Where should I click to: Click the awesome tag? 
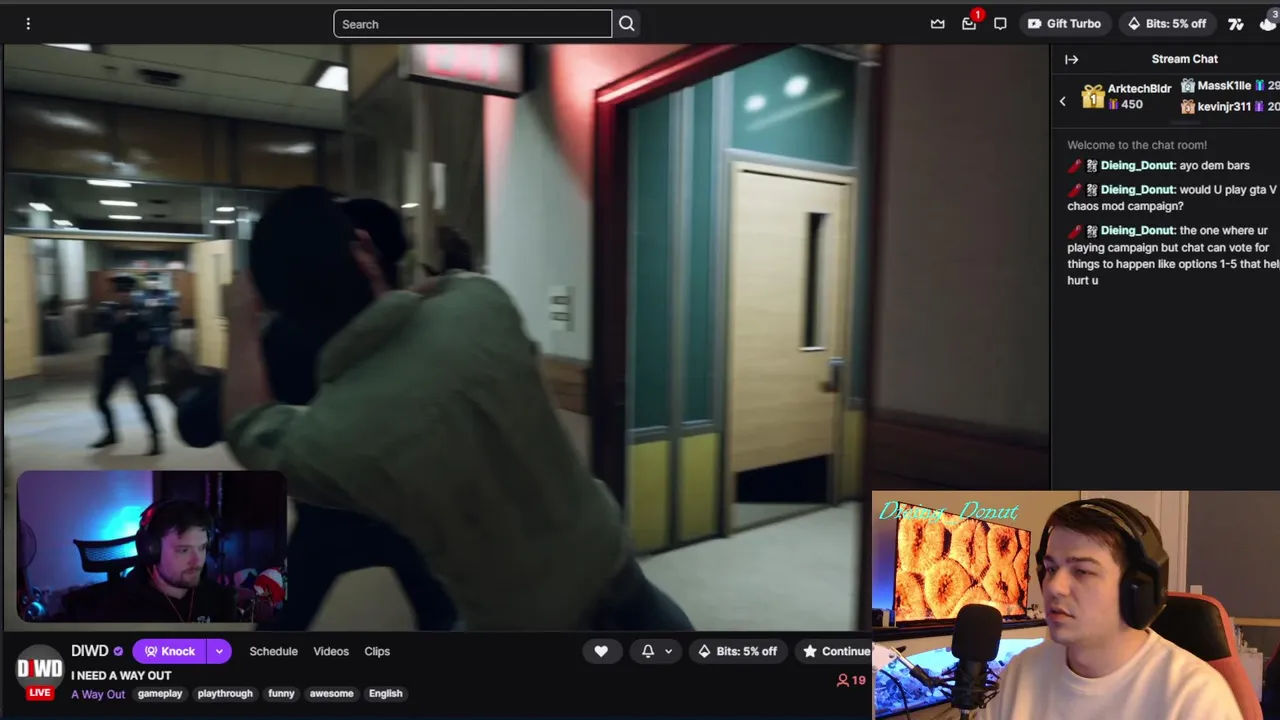pos(331,693)
